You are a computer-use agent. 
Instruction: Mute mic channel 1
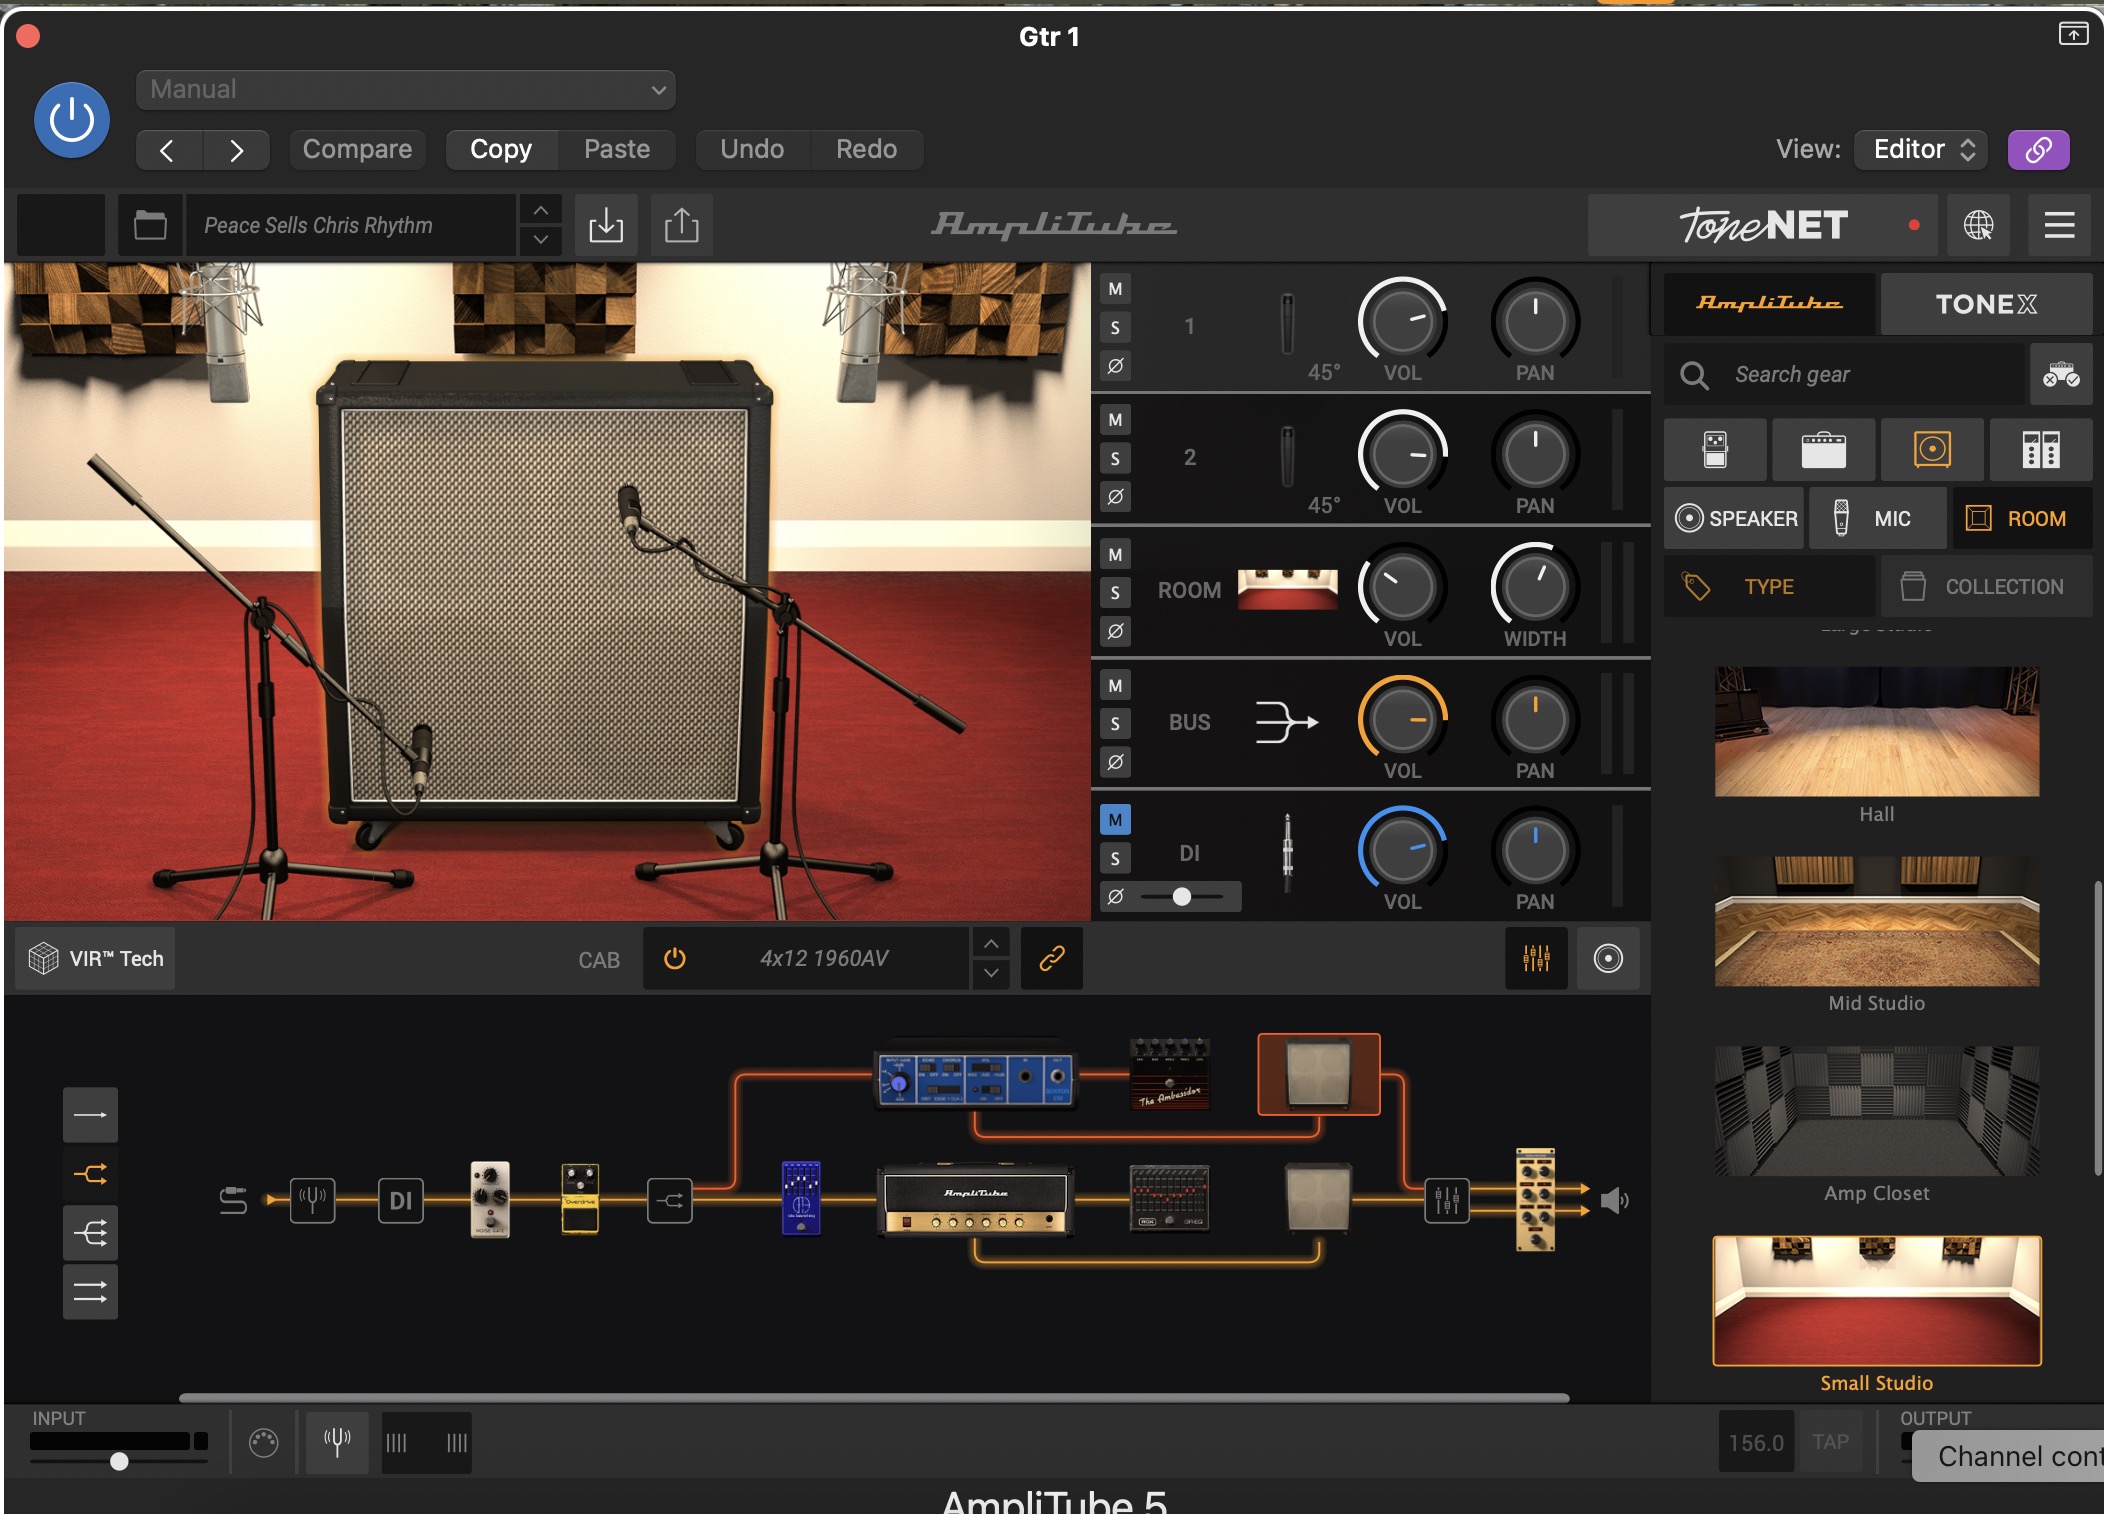click(1115, 289)
